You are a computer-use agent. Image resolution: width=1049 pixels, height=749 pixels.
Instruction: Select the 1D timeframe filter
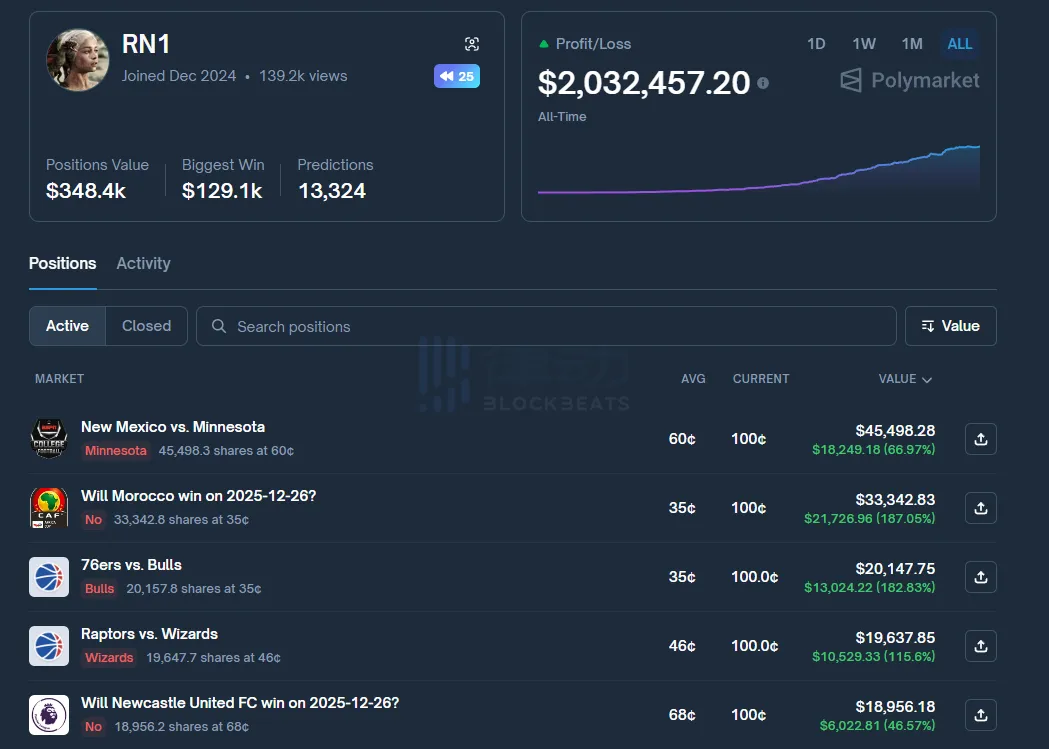pos(816,44)
